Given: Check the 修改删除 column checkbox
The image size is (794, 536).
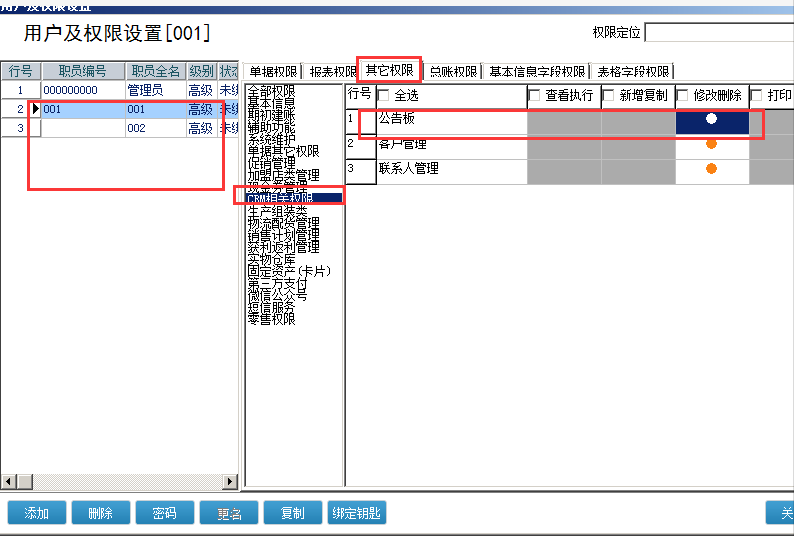Looking at the screenshot, I should tap(682, 95).
